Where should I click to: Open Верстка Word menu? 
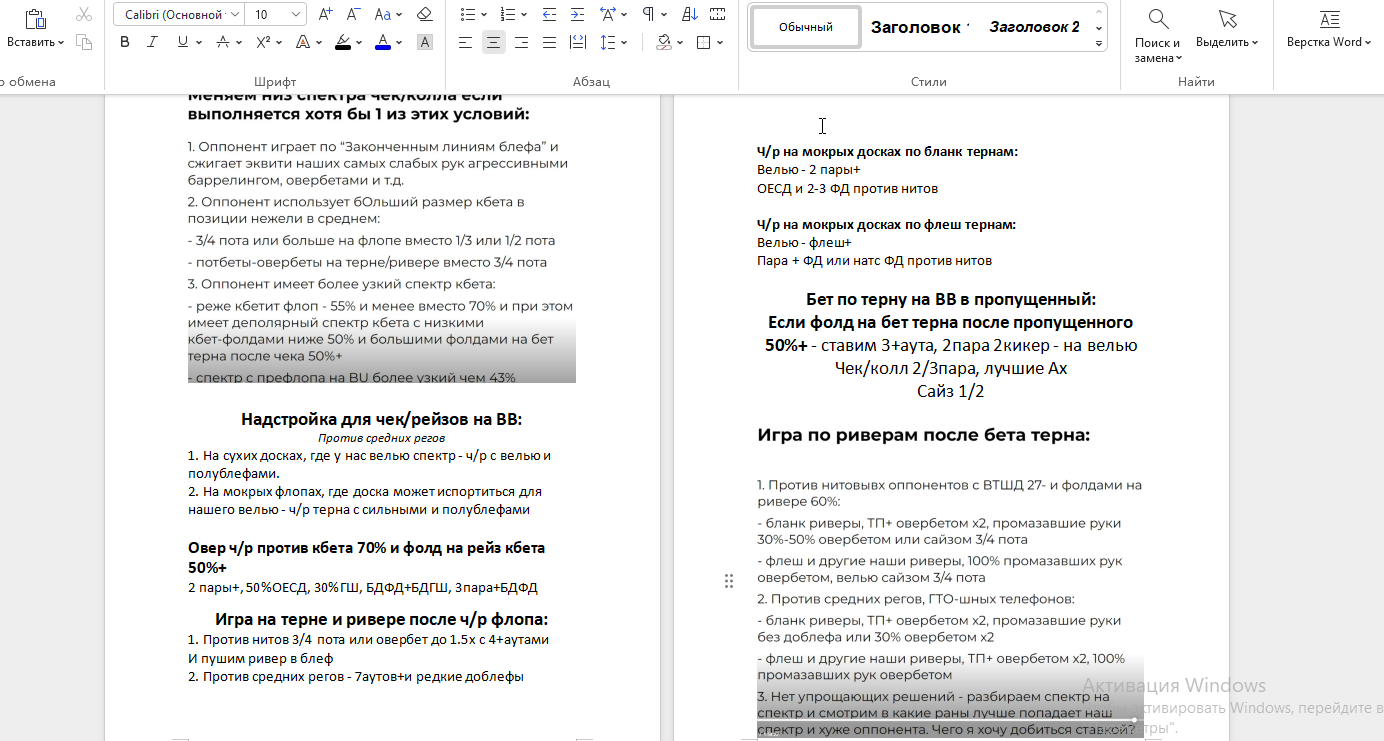[1329, 42]
